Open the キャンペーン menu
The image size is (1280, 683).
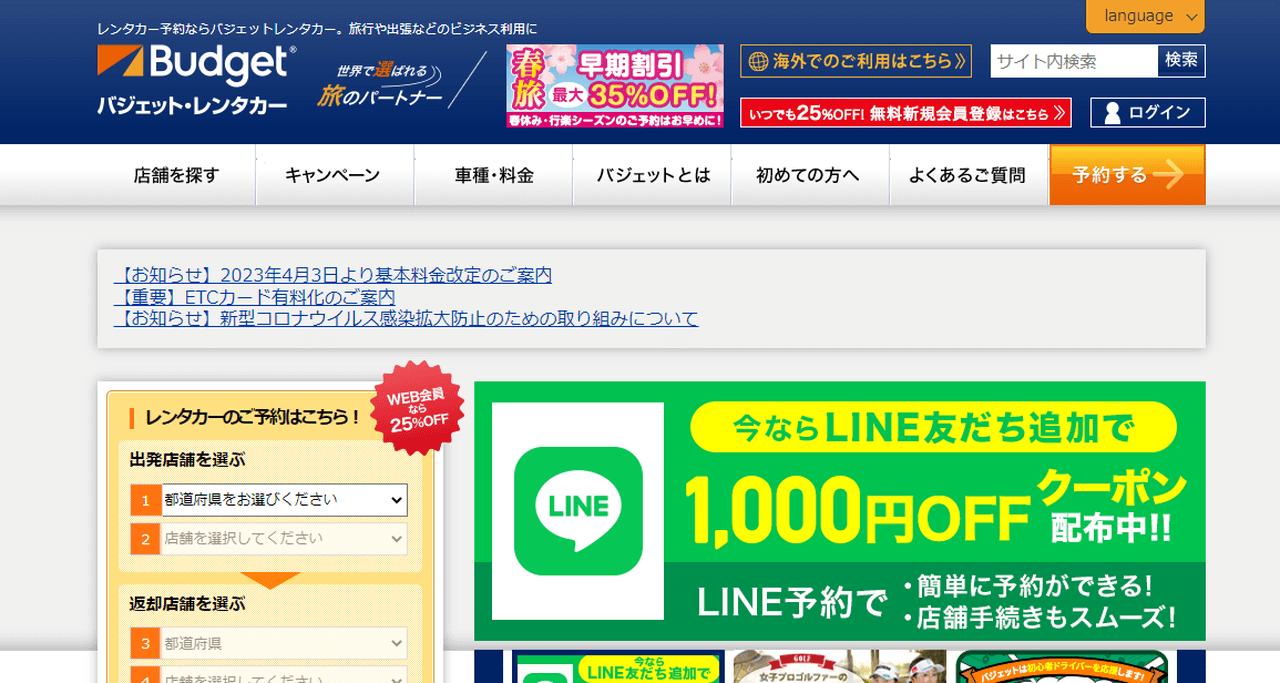[333, 175]
